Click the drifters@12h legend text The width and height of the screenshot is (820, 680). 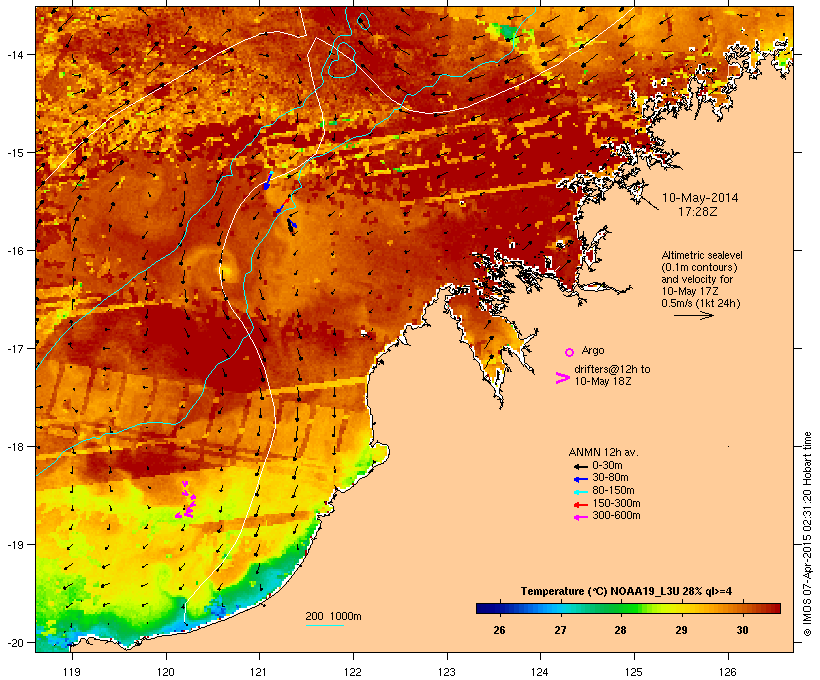click(x=612, y=375)
